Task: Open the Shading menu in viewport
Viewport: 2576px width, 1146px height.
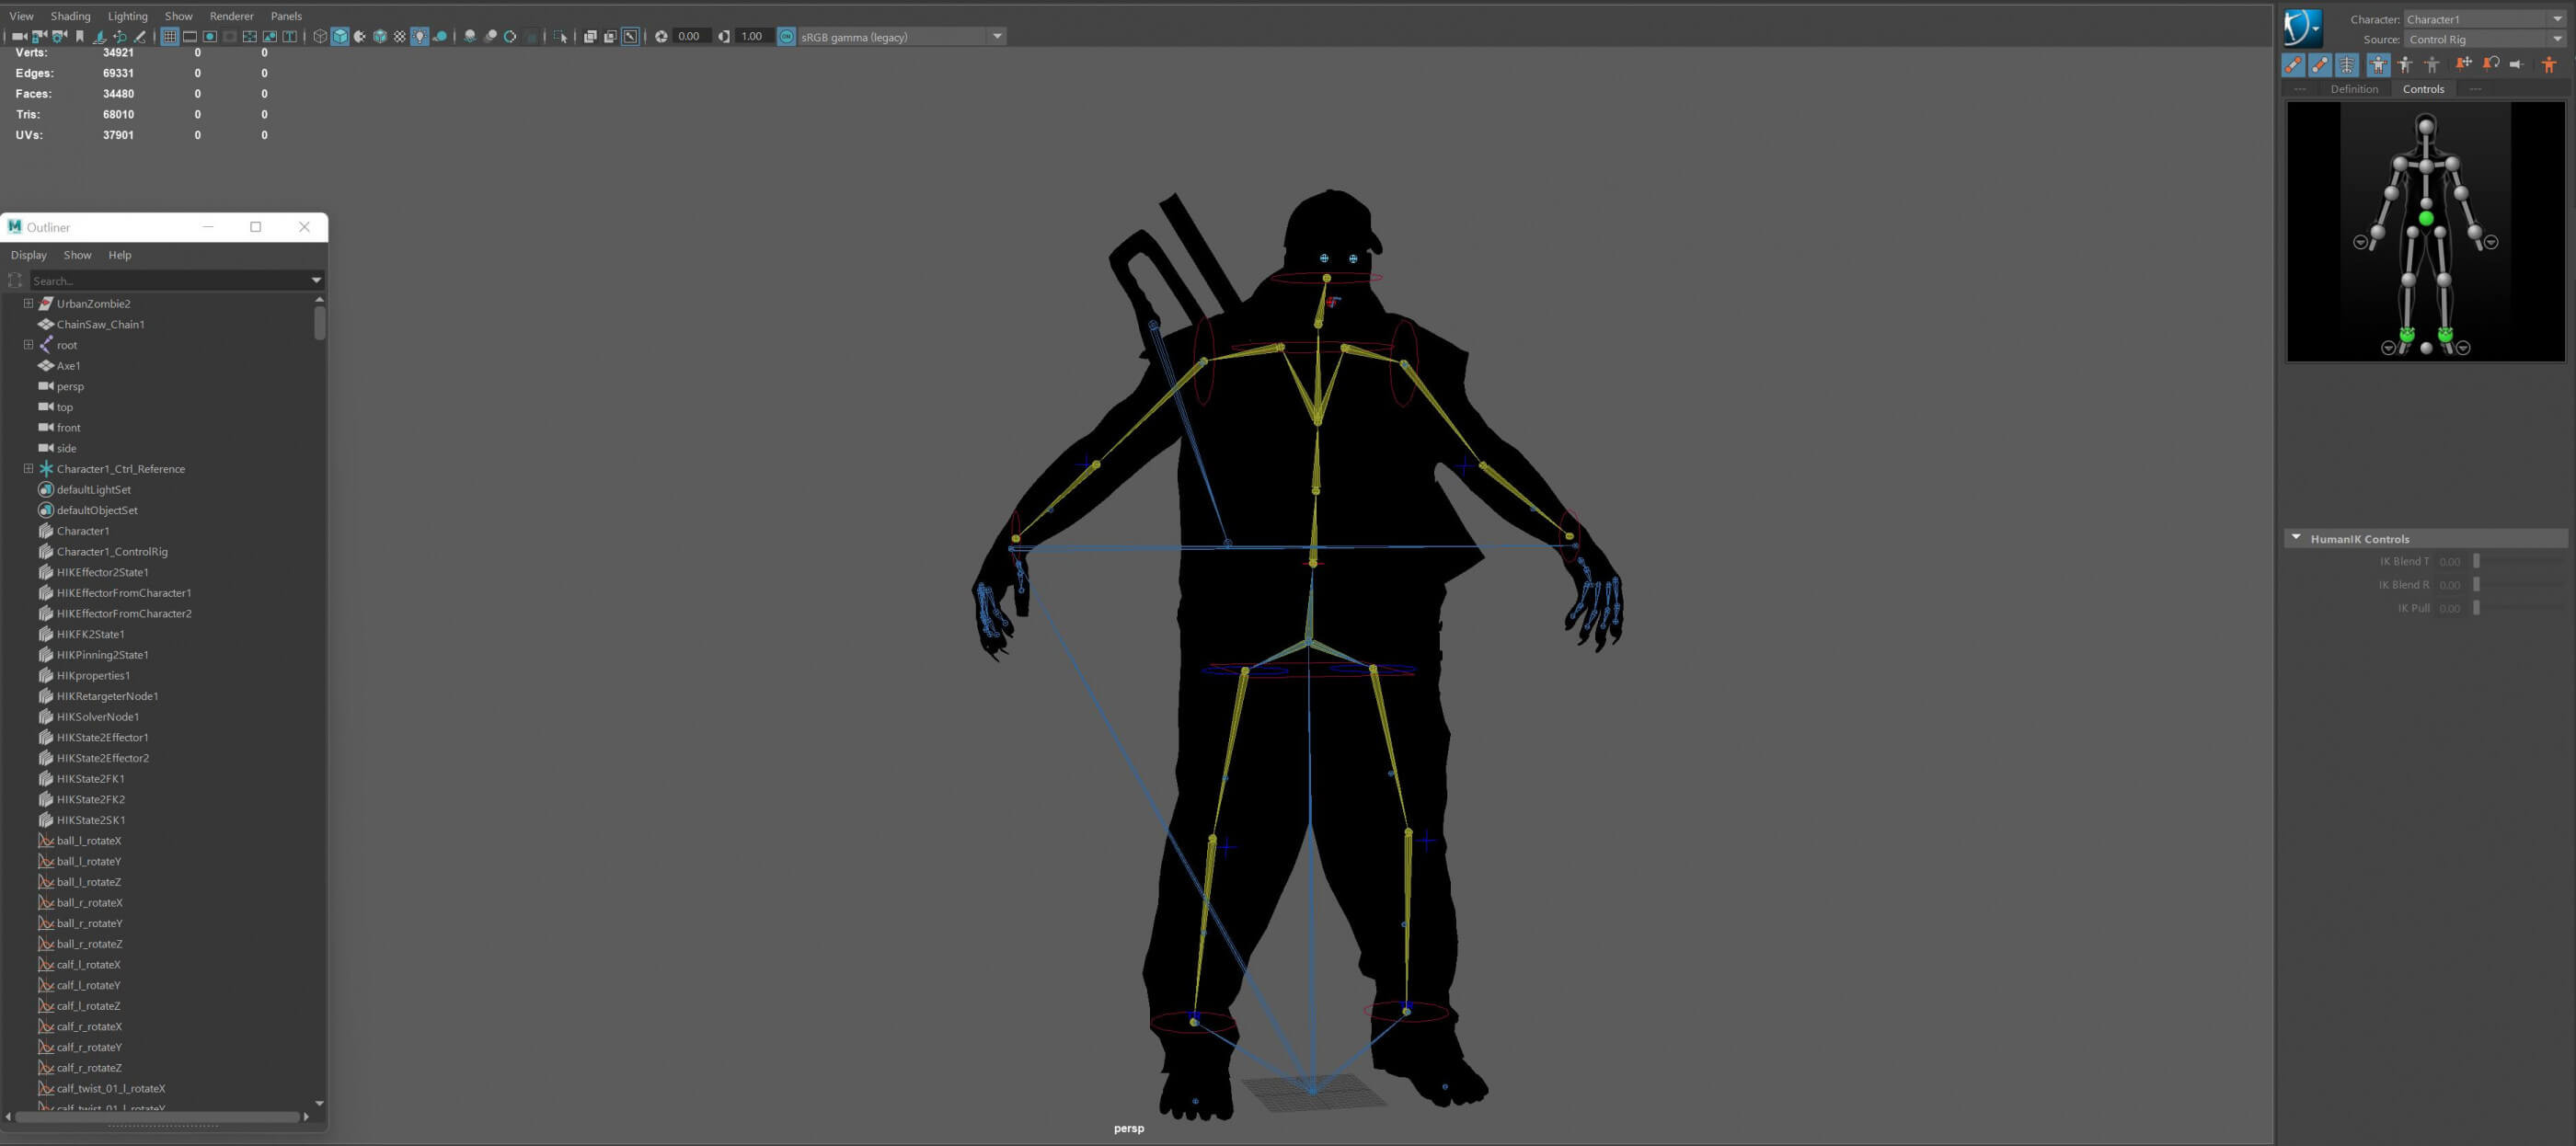Action: (70, 16)
